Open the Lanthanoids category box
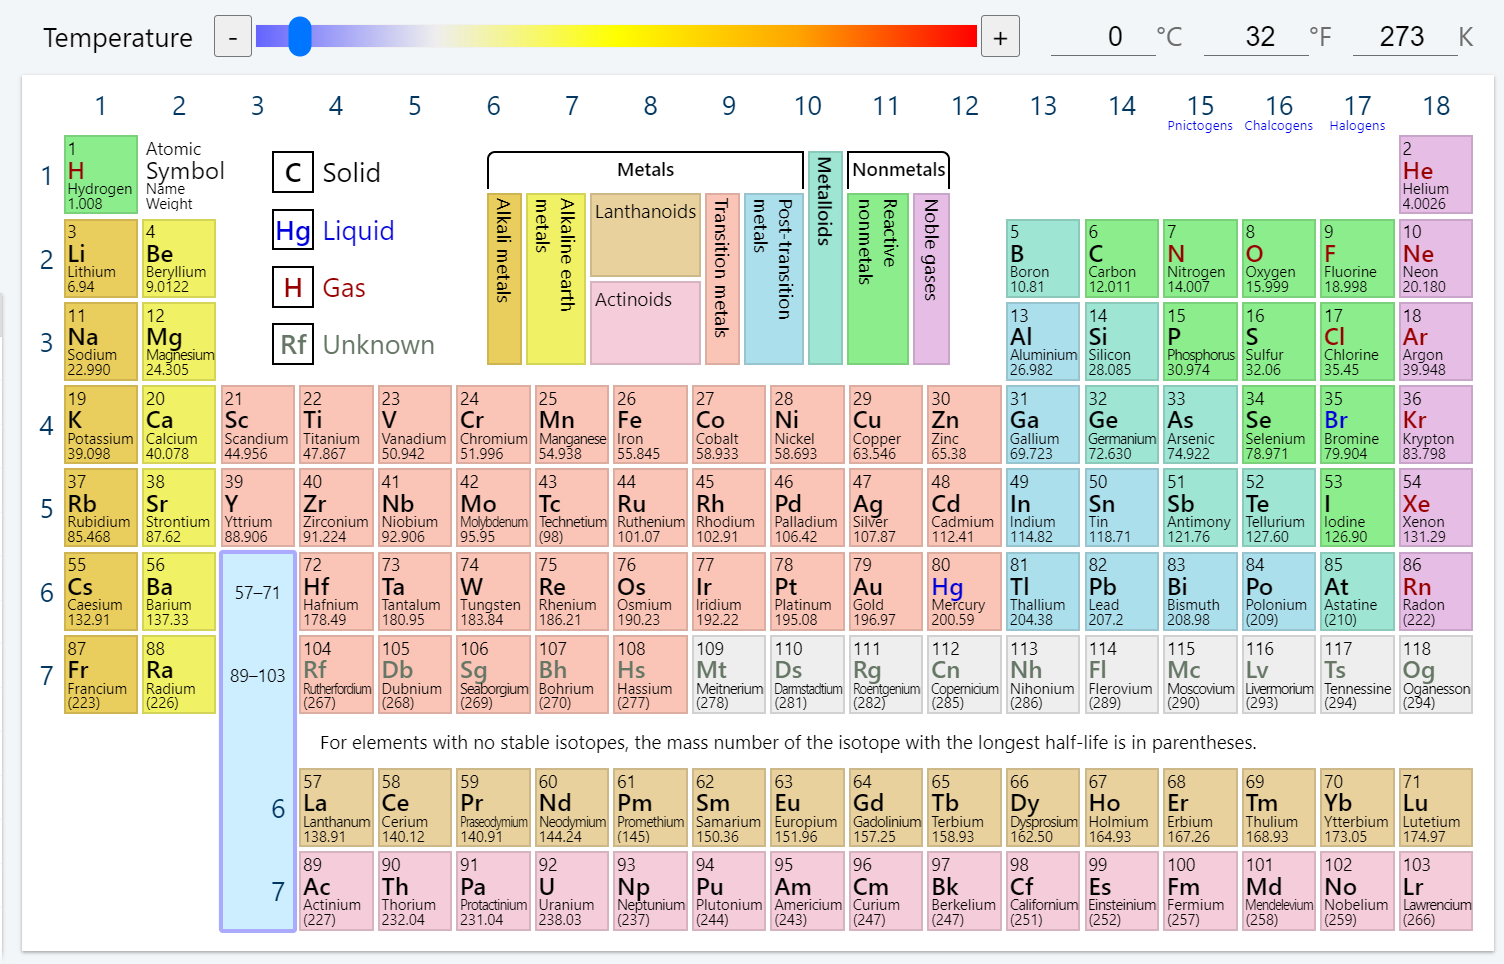The image size is (1504, 964). pos(645,234)
